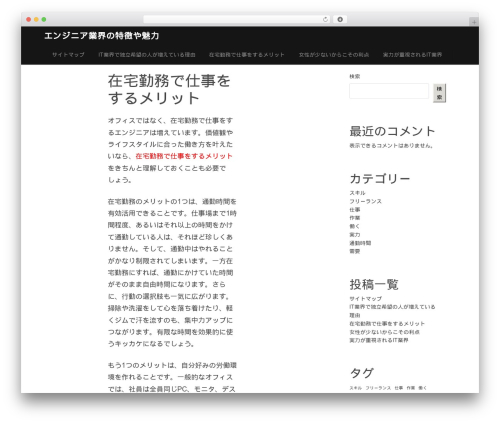
Task: Open 在宅勤務で仕事をするメリット in the header menu
Action: tap(247, 55)
